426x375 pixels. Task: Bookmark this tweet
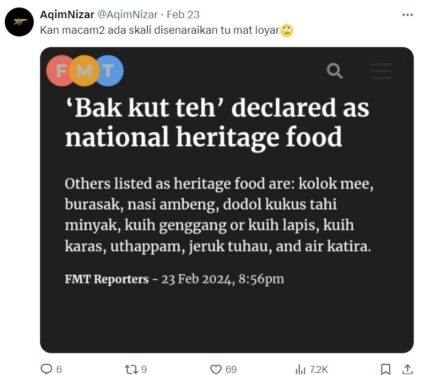point(385,369)
